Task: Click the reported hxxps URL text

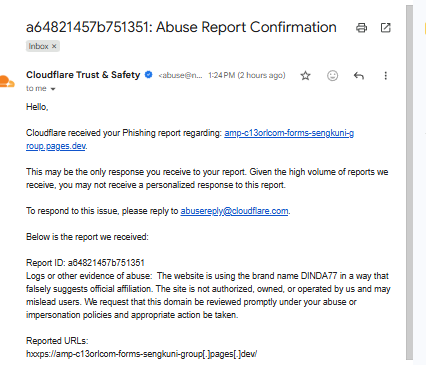Action: point(142,354)
